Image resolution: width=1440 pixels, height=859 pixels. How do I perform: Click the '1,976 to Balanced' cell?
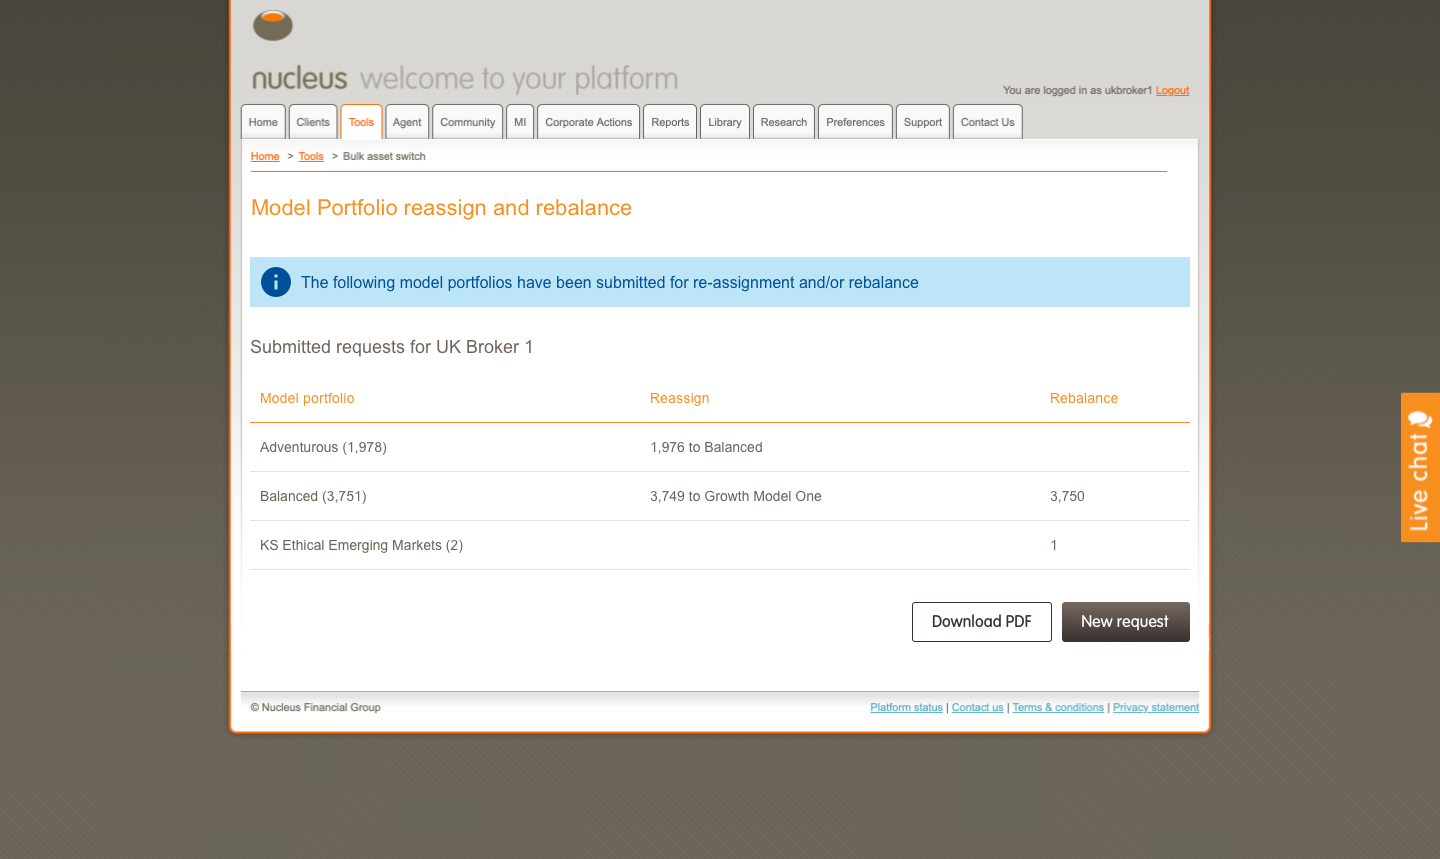tap(706, 447)
